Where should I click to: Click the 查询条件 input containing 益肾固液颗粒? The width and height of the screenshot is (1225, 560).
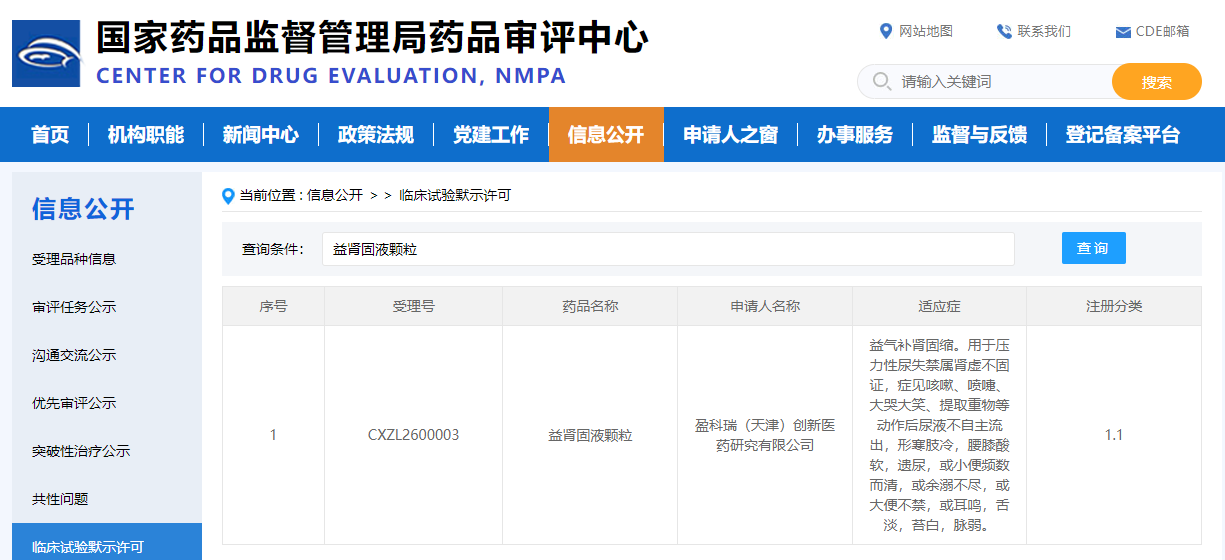(667, 249)
